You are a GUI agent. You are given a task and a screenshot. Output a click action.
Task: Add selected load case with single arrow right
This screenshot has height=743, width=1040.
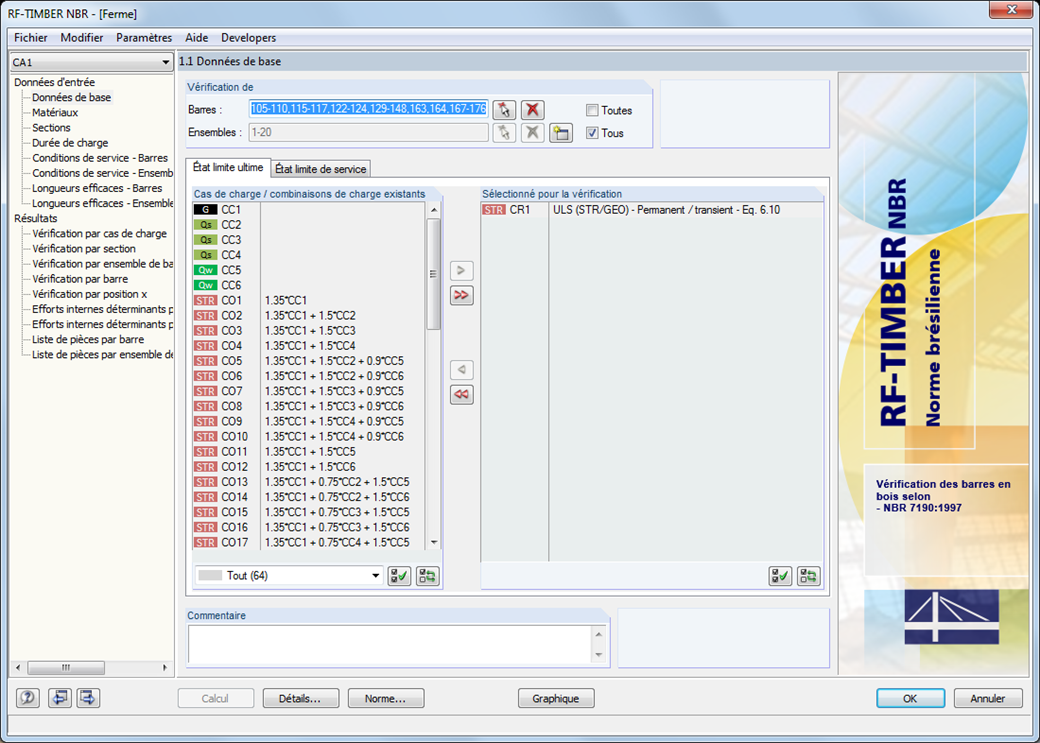(x=462, y=270)
